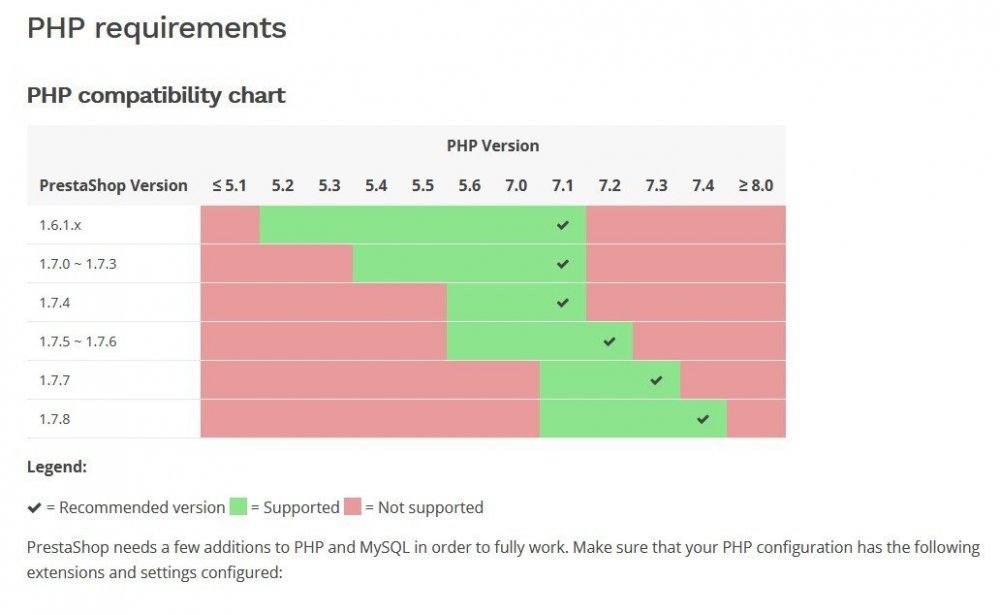This screenshot has height=615, width=1000.
Task: Click the PHP compatibility chart heading
Action: point(156,96)
